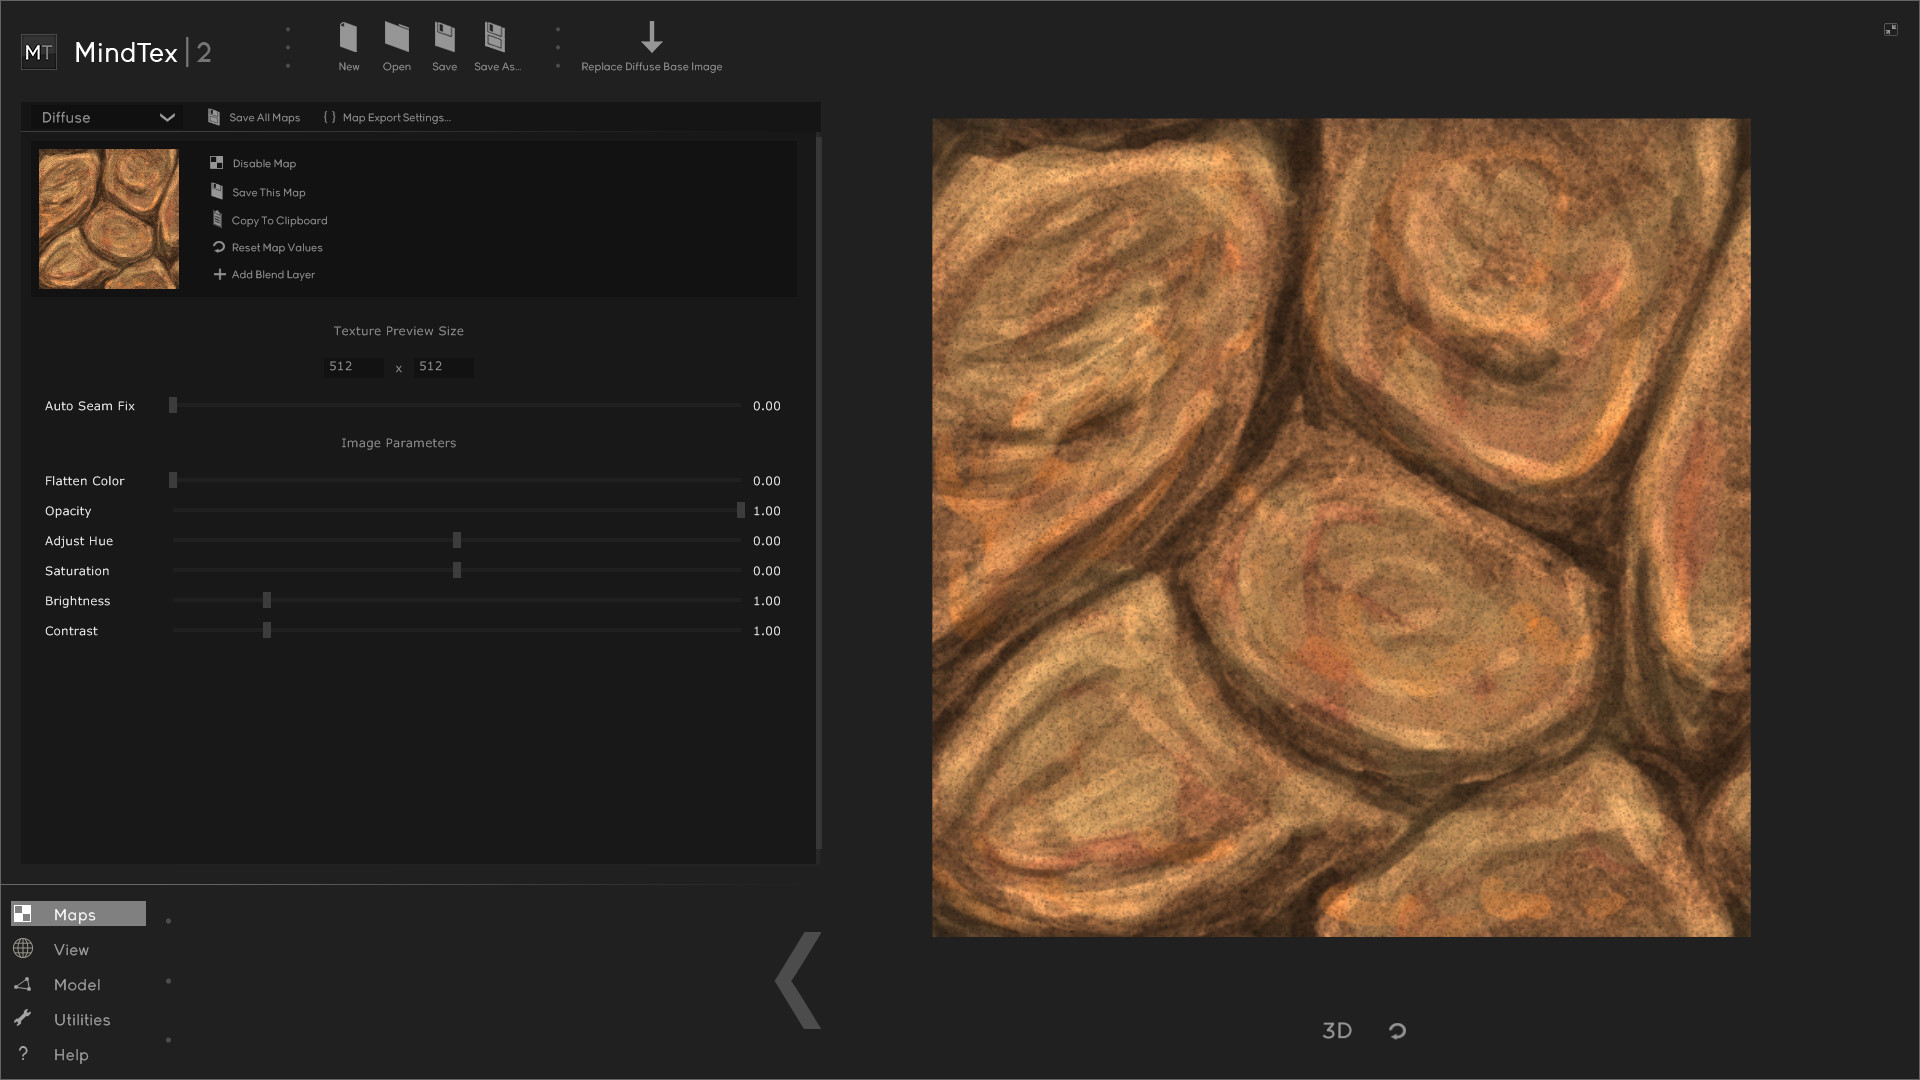
Task: Click the Save All Maps icon
Action: 254,117
